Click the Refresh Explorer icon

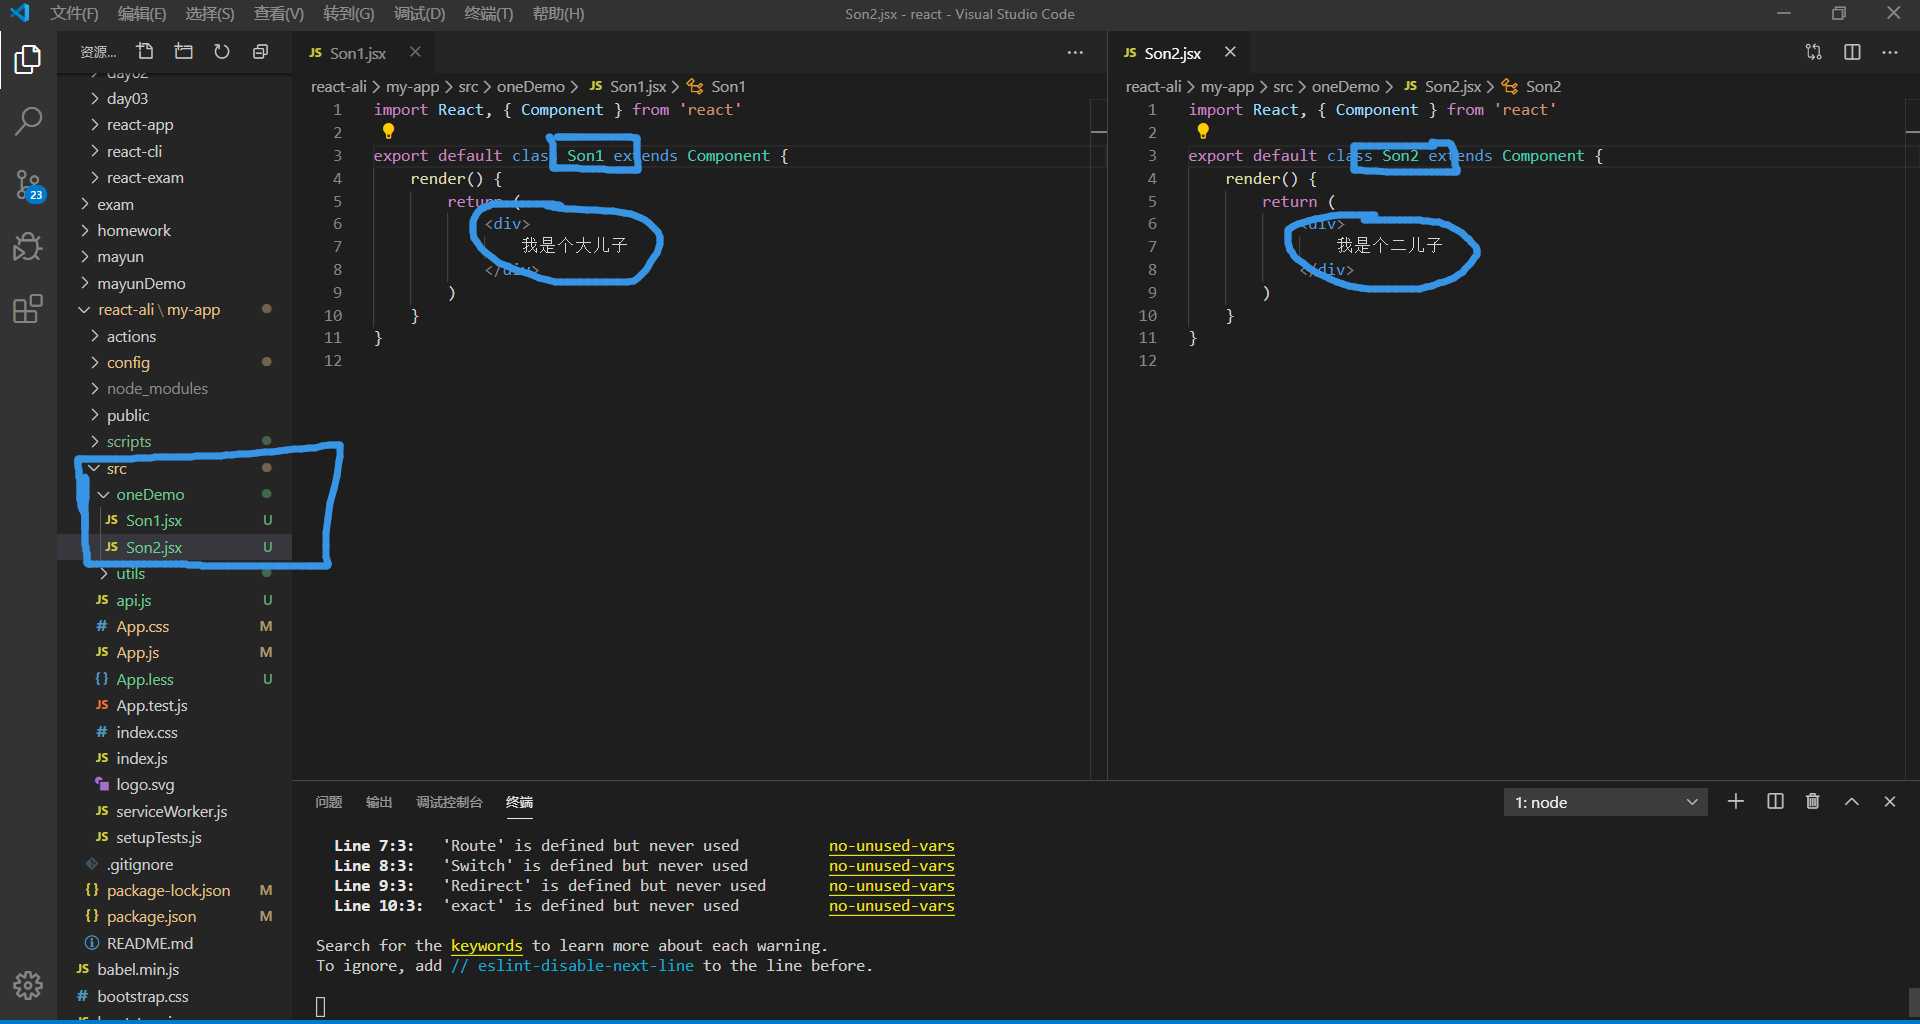coord(222,52)
